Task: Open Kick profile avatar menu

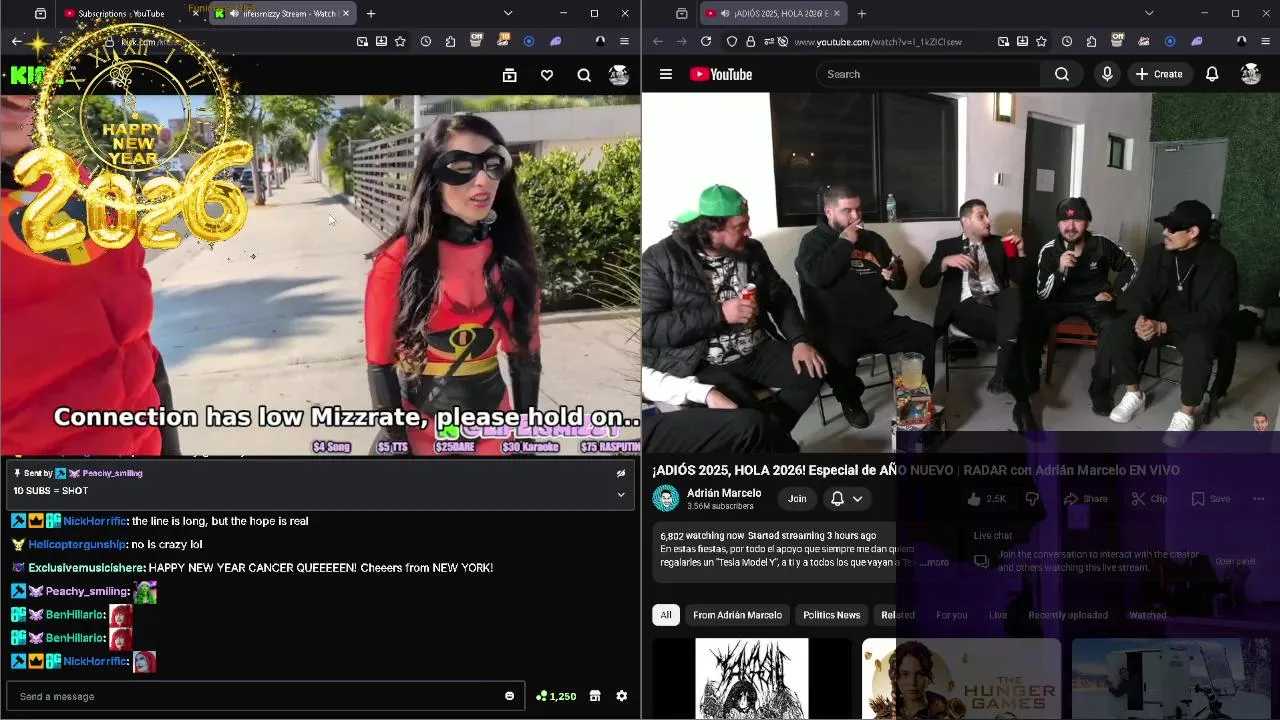Action: coord(619,75)
